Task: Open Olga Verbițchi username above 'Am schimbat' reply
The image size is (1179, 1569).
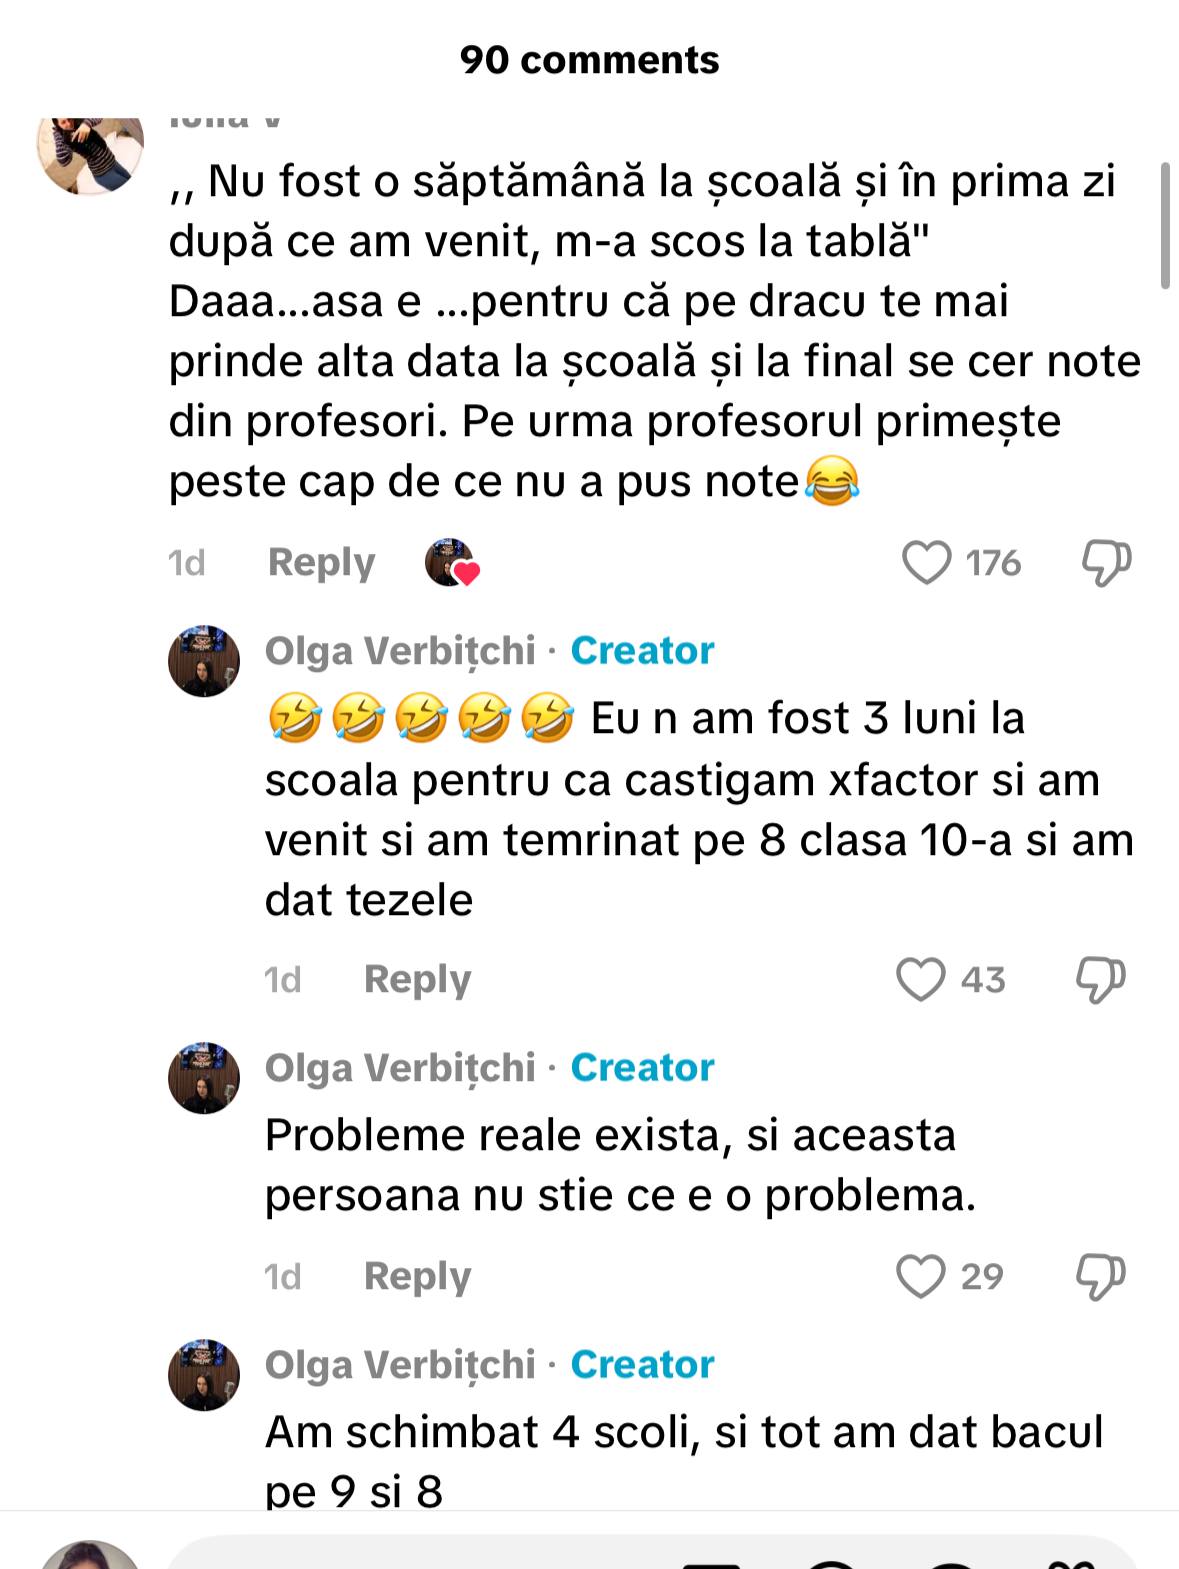Action: coord(400,1365)
